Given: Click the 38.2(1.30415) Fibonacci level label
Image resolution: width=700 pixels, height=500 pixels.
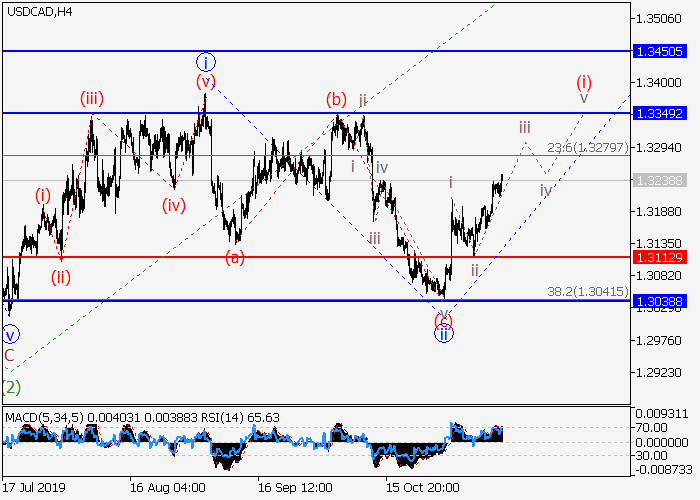Looking at the screenshot, I should [587, 291].
